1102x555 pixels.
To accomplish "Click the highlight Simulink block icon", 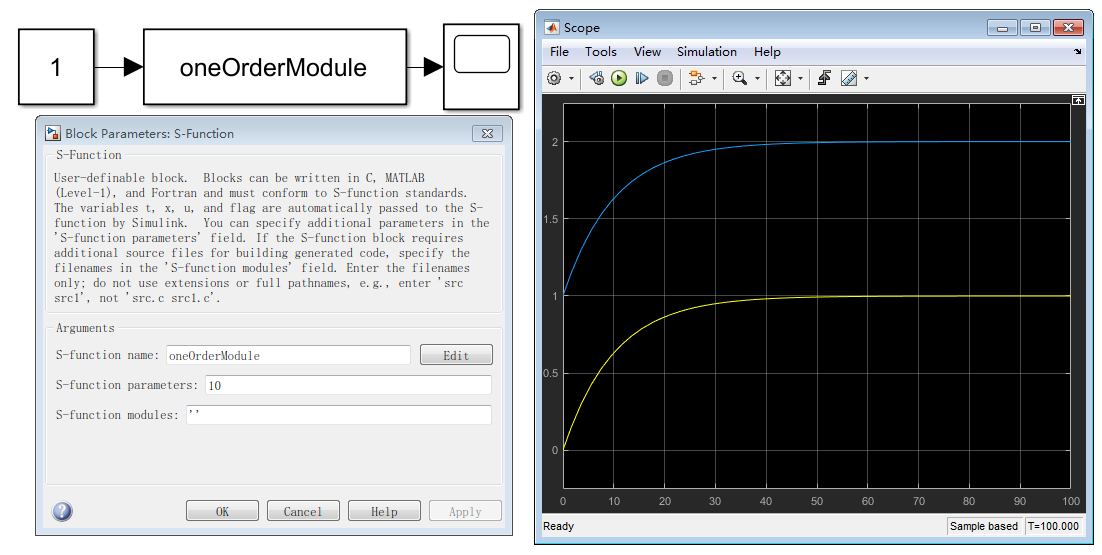I will tap(696, 78).
